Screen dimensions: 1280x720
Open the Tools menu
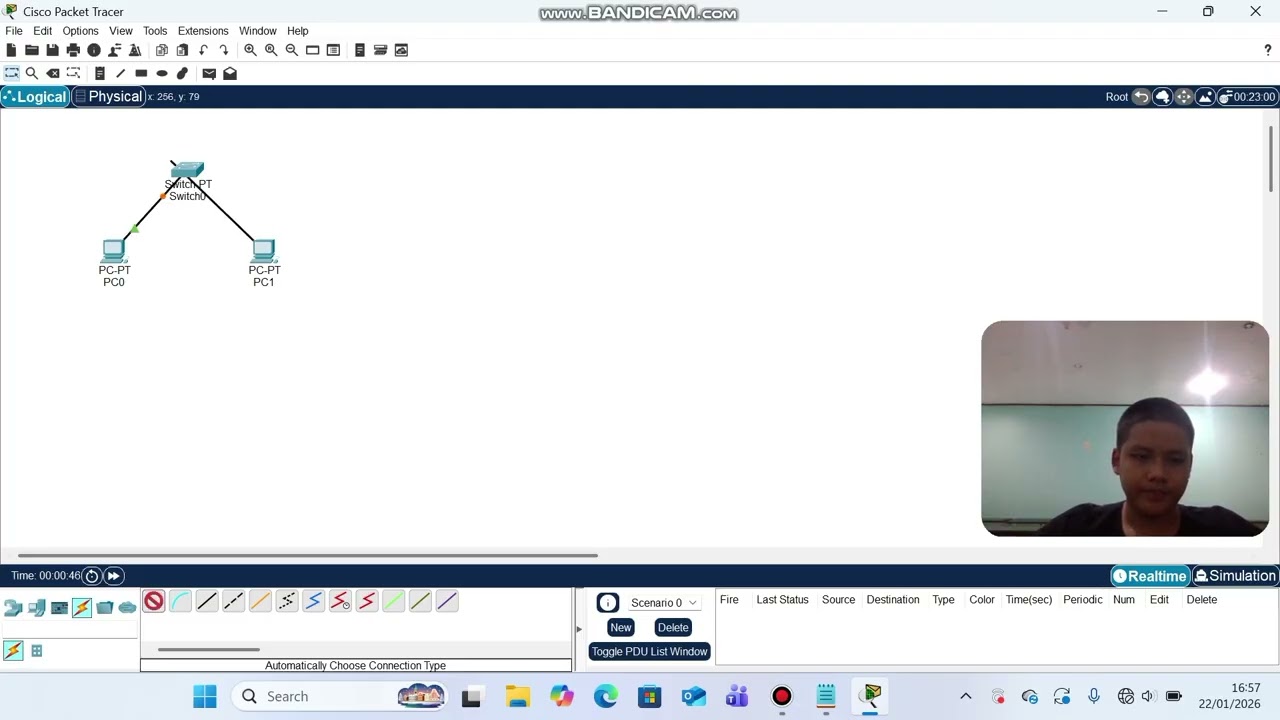[155, 31]
